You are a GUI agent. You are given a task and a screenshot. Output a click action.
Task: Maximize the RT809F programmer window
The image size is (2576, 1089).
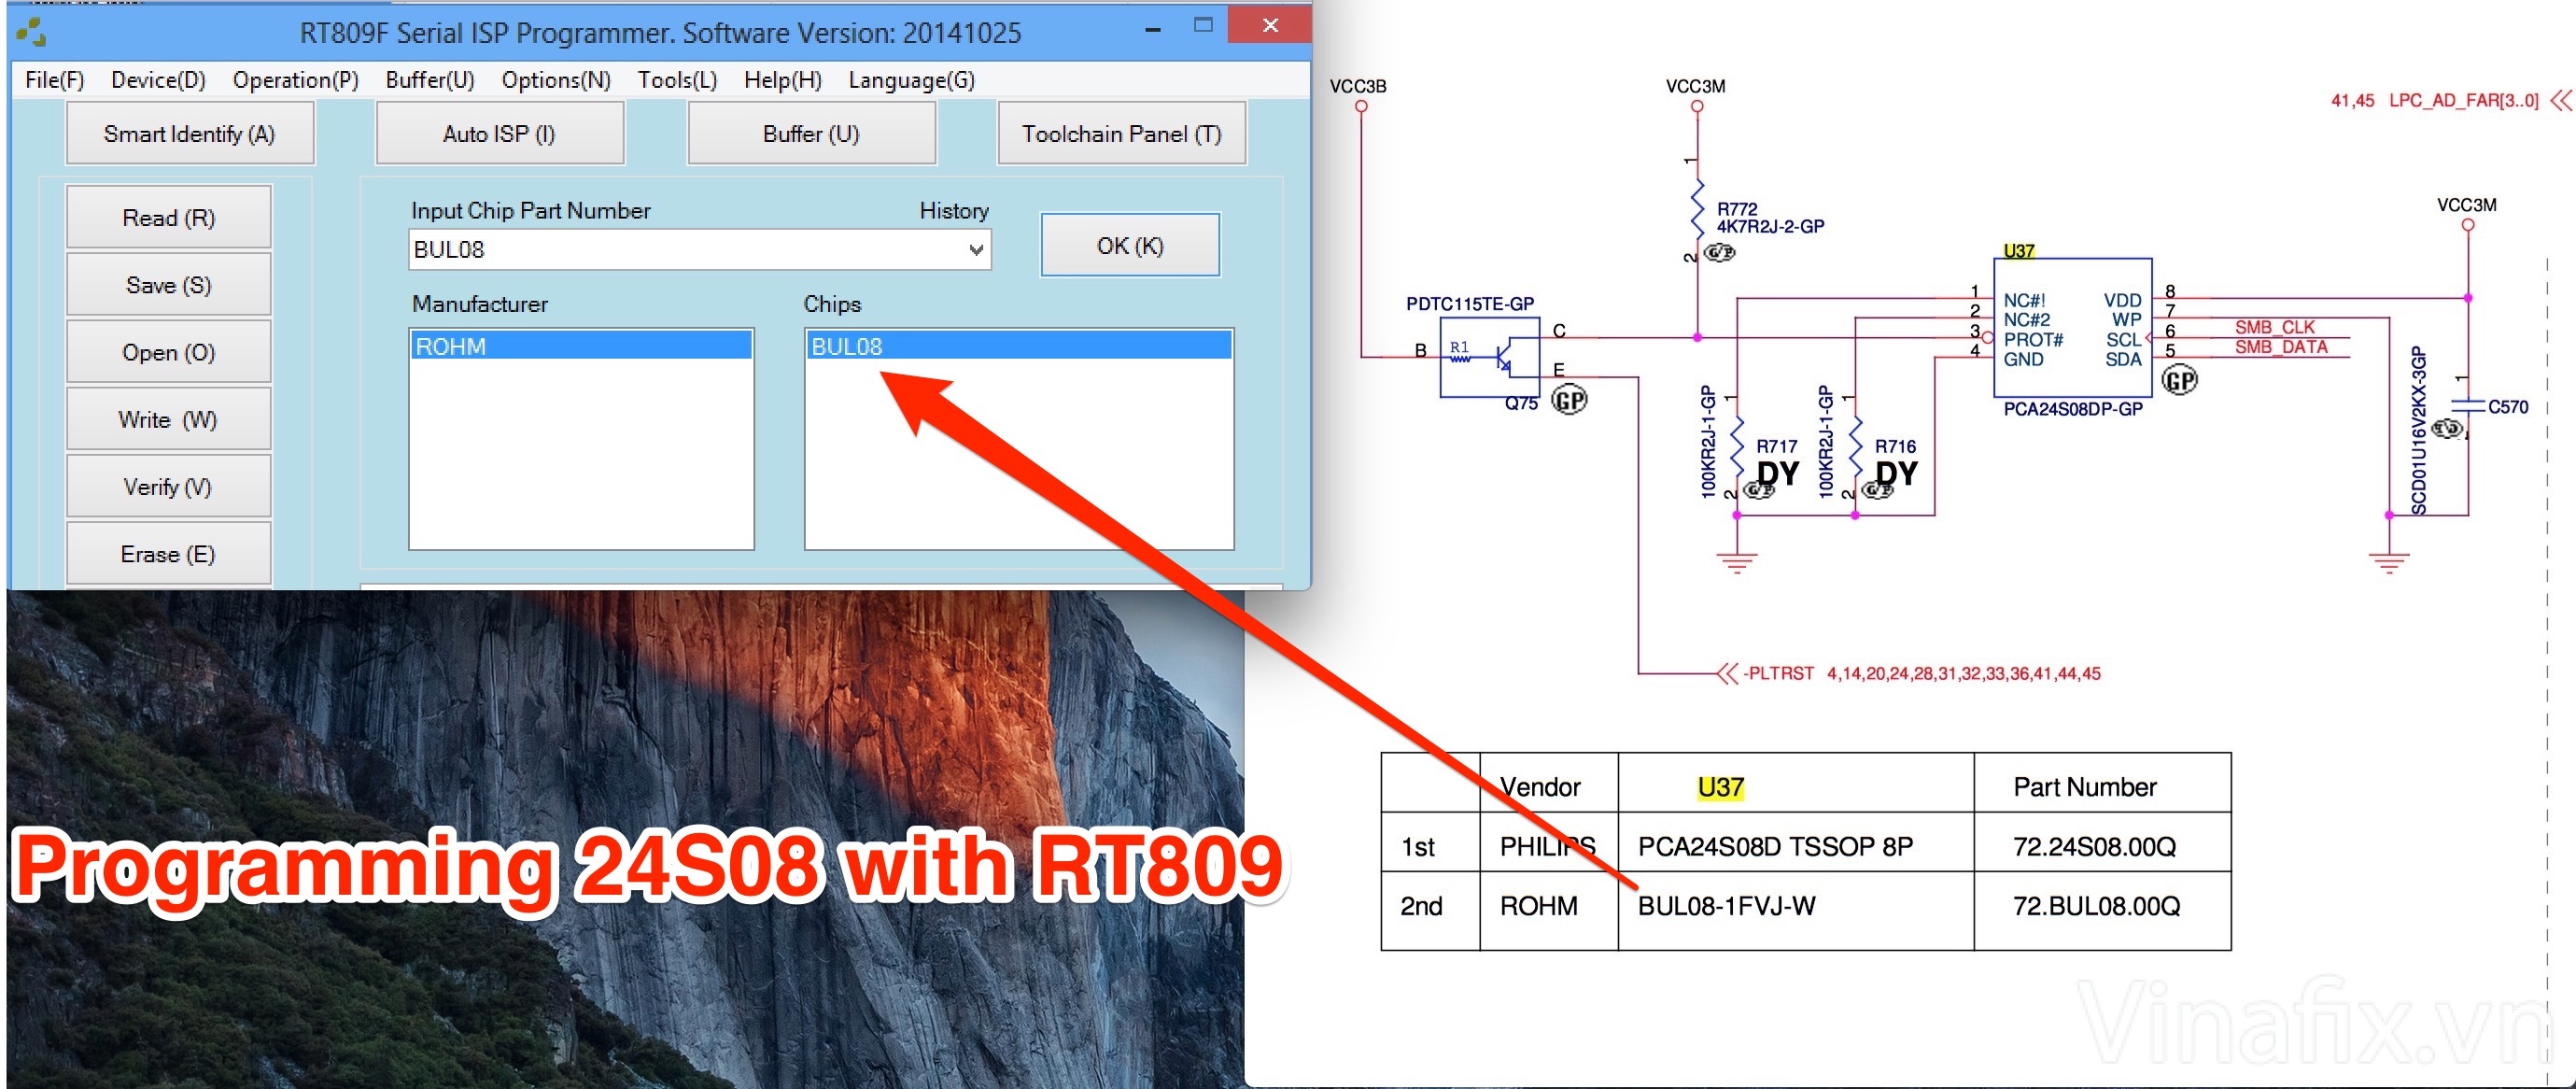(x=1203, y=25)
